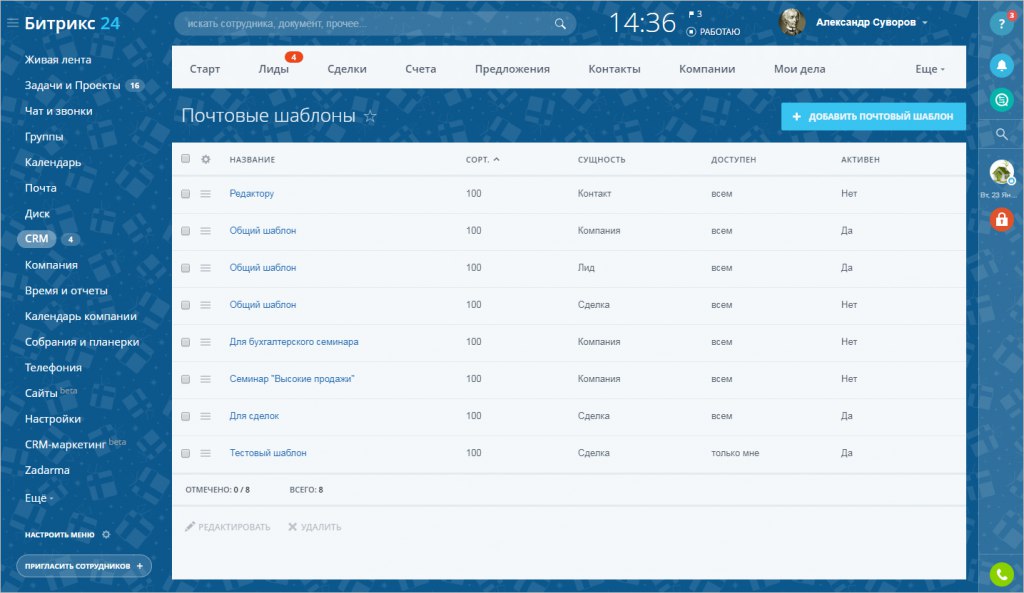Image resolution: width=1024 pixels, height=593 pixels.
Task: Go to Задачи и Проекты in sidebar
Action: click(72, 85)
